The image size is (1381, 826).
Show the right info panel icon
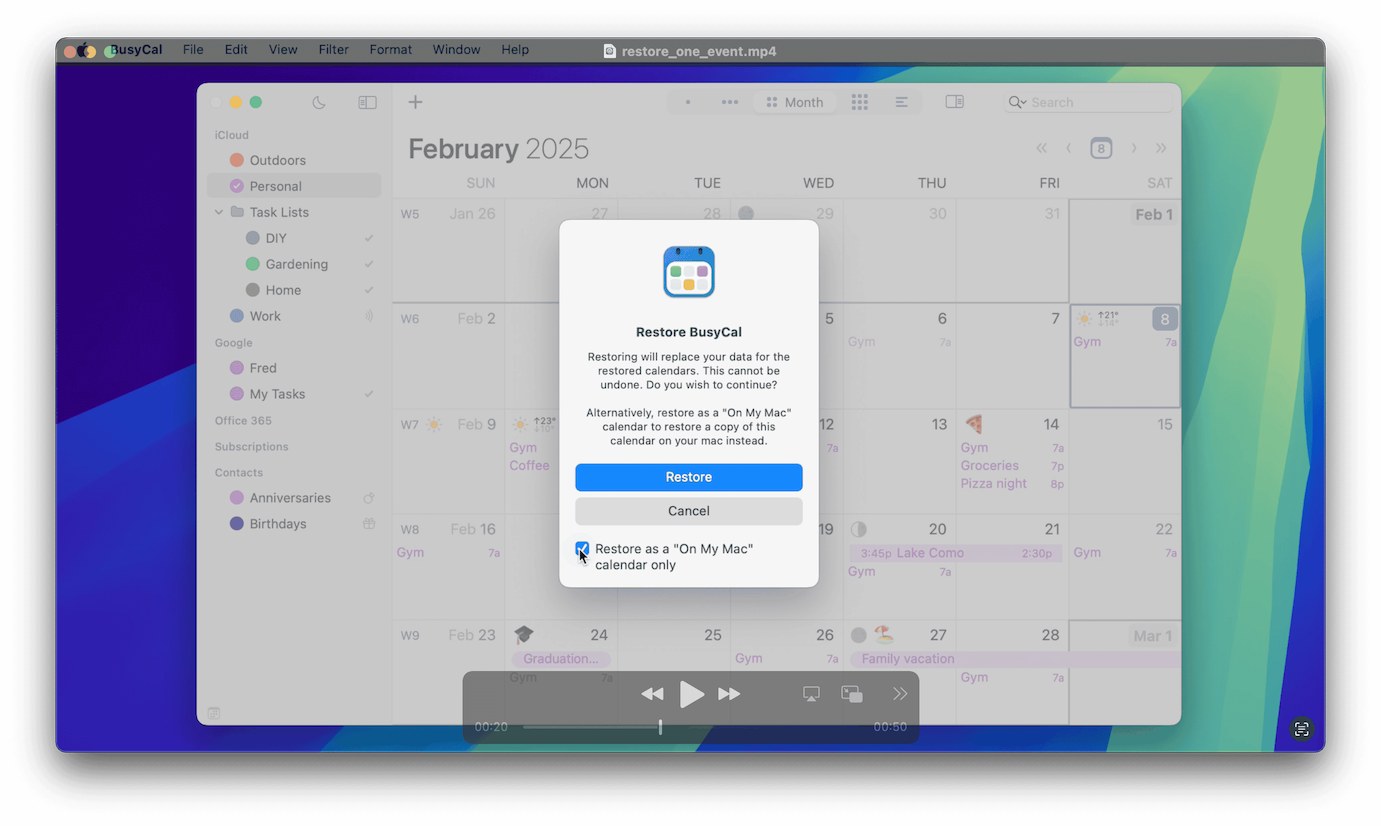coord(954,102)
